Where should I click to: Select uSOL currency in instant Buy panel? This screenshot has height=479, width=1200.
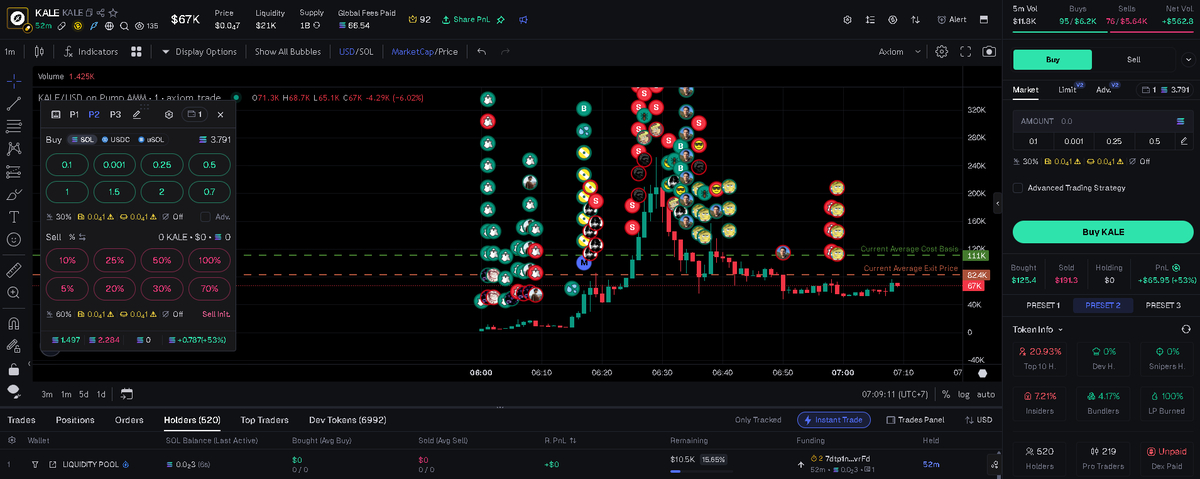tap(151, 140)
